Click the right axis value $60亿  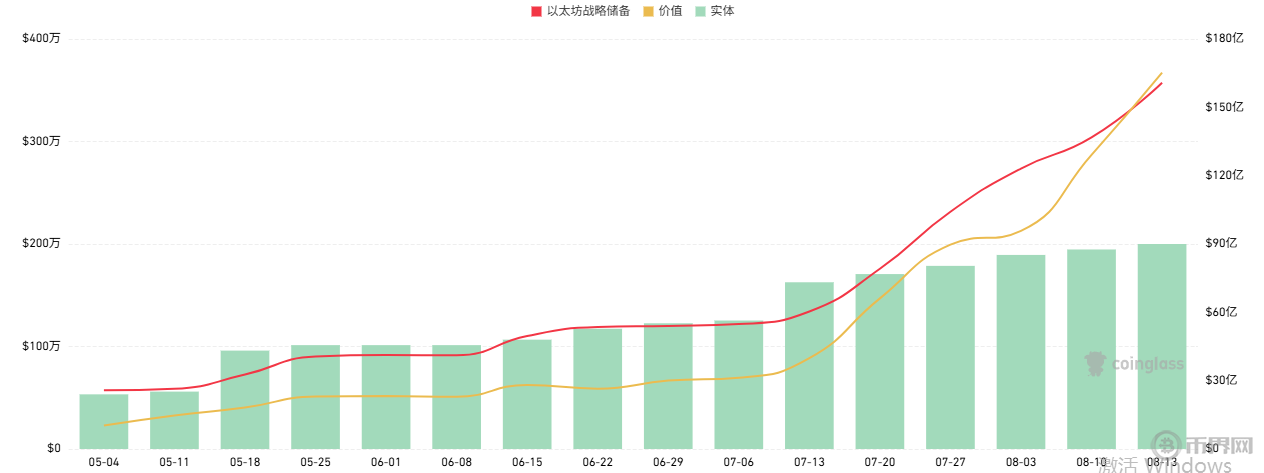coord(1221,312)
